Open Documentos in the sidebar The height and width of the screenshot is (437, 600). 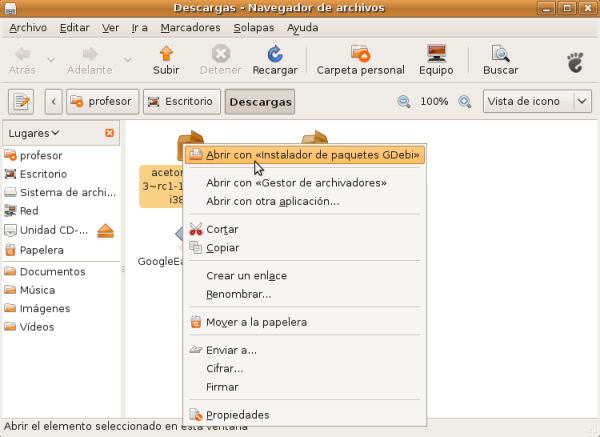click(53, 272)
